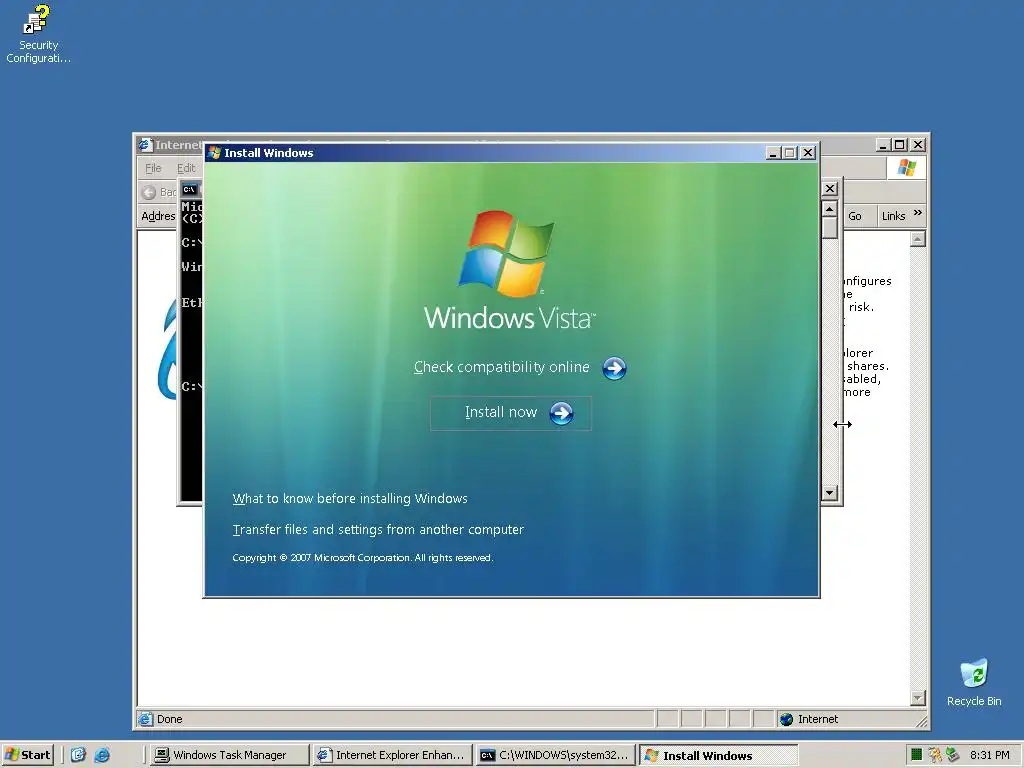Viewport: 1024px width, 768px height.
Task: Click the command prompt scroll down arrow
Action: coord(829,493)
